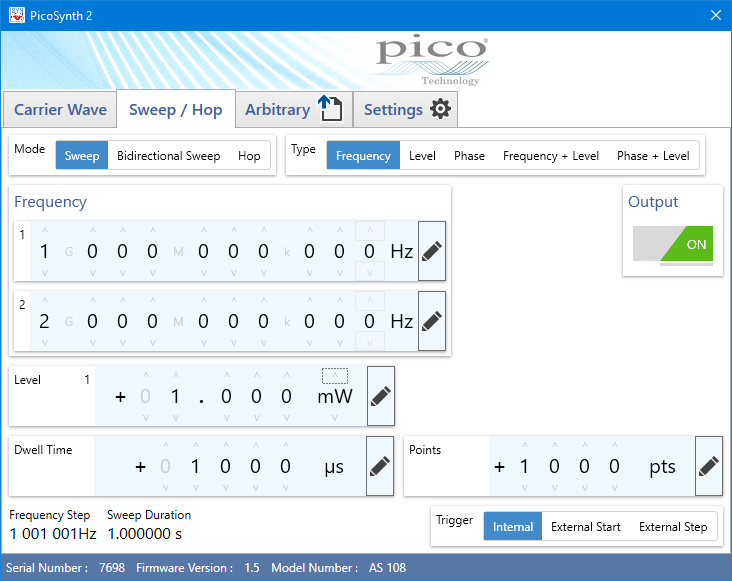Change the Level unit using up arrow above mW
This screenshot has width=732, height=581.
(335, 376)
